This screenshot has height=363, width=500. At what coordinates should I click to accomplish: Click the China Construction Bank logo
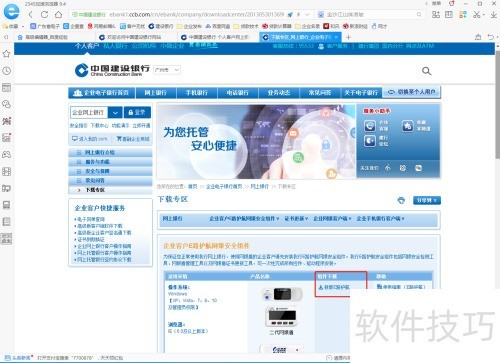pos(112,70)
